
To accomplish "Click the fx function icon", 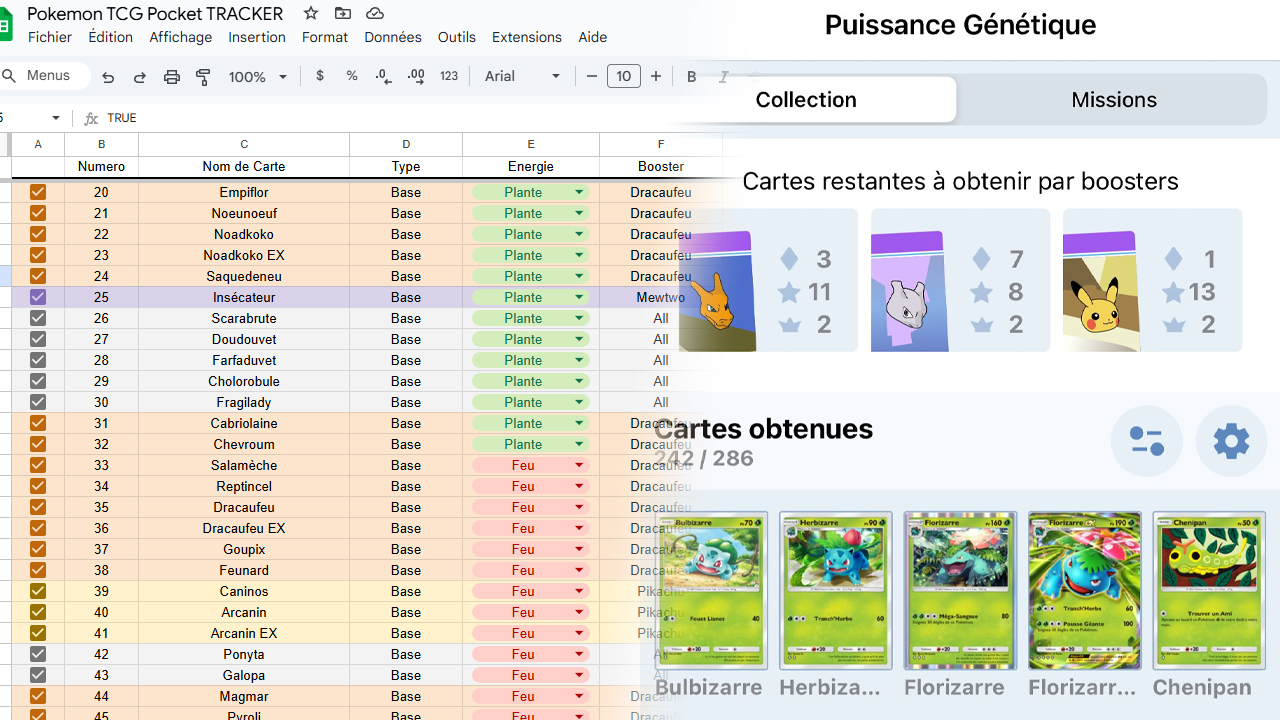I will (91, 118).
